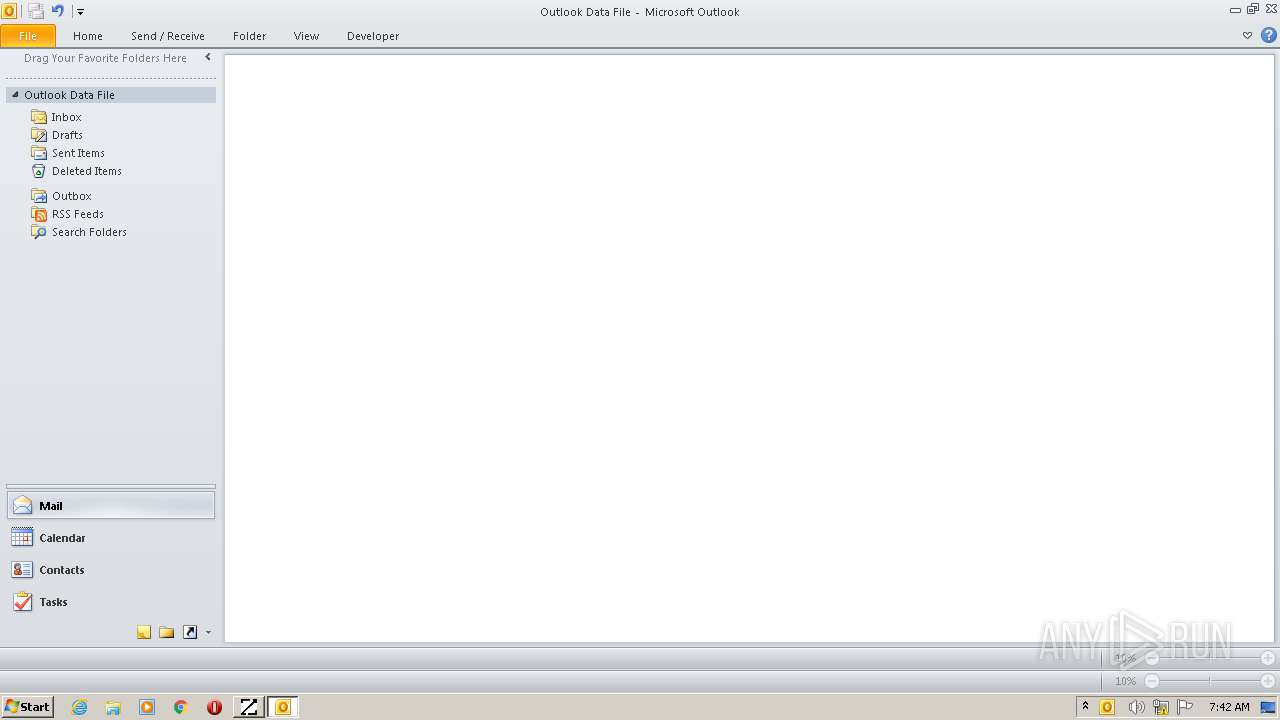The width and height of the screenshot is (1280, 720).
Task: Select Search Folders in the tree
Action: click(x=89, y=232)
